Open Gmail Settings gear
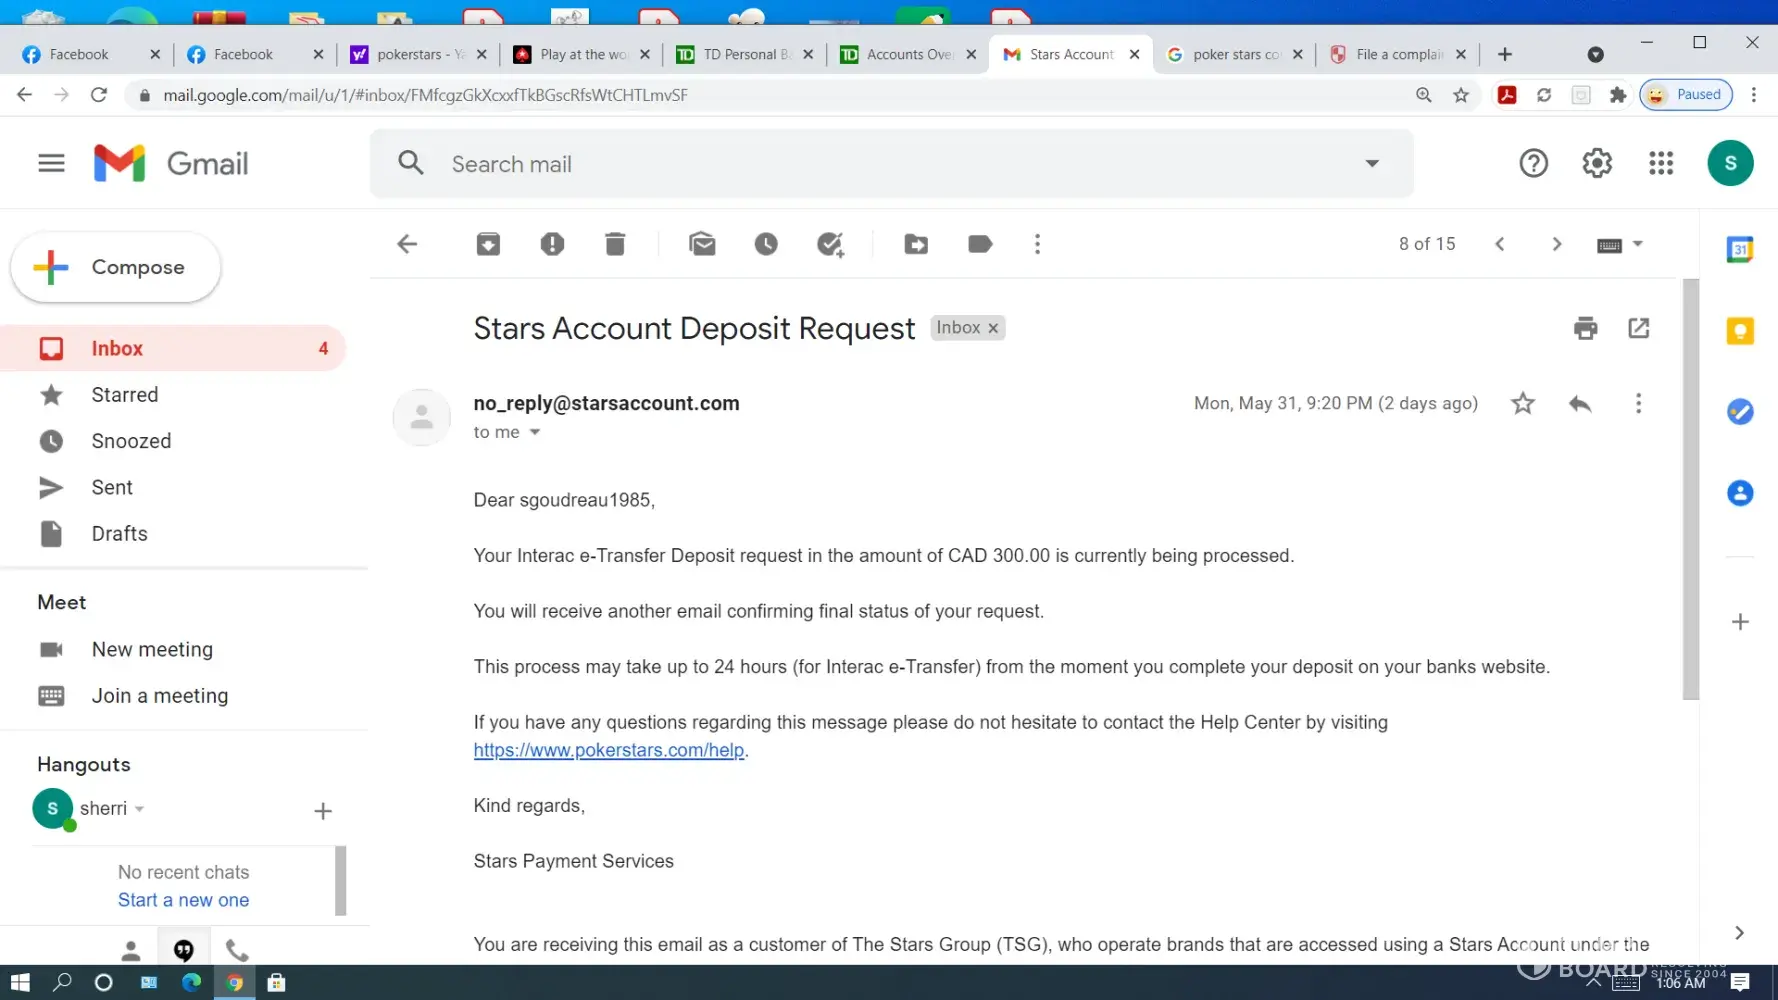Screen dimensions: 1778x1000 1597,163
